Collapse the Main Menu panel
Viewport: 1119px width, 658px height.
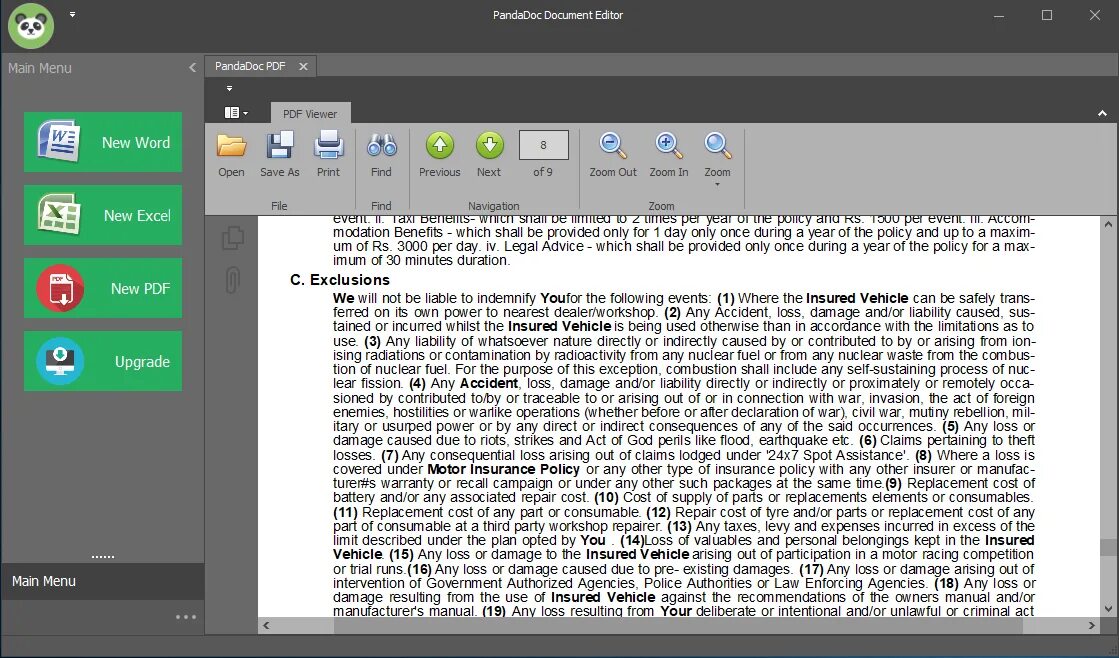[x=192, y=68]
